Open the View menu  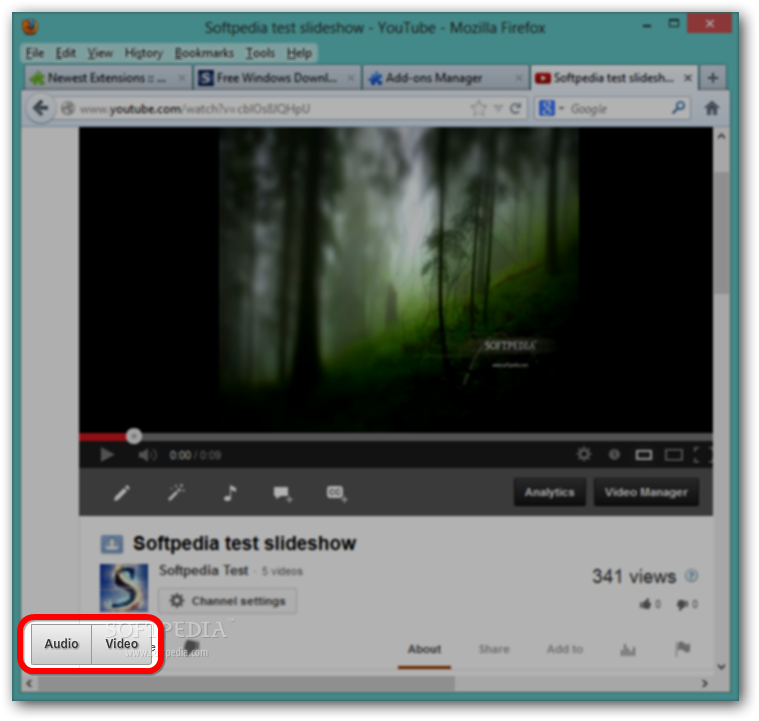coord(100,53)
